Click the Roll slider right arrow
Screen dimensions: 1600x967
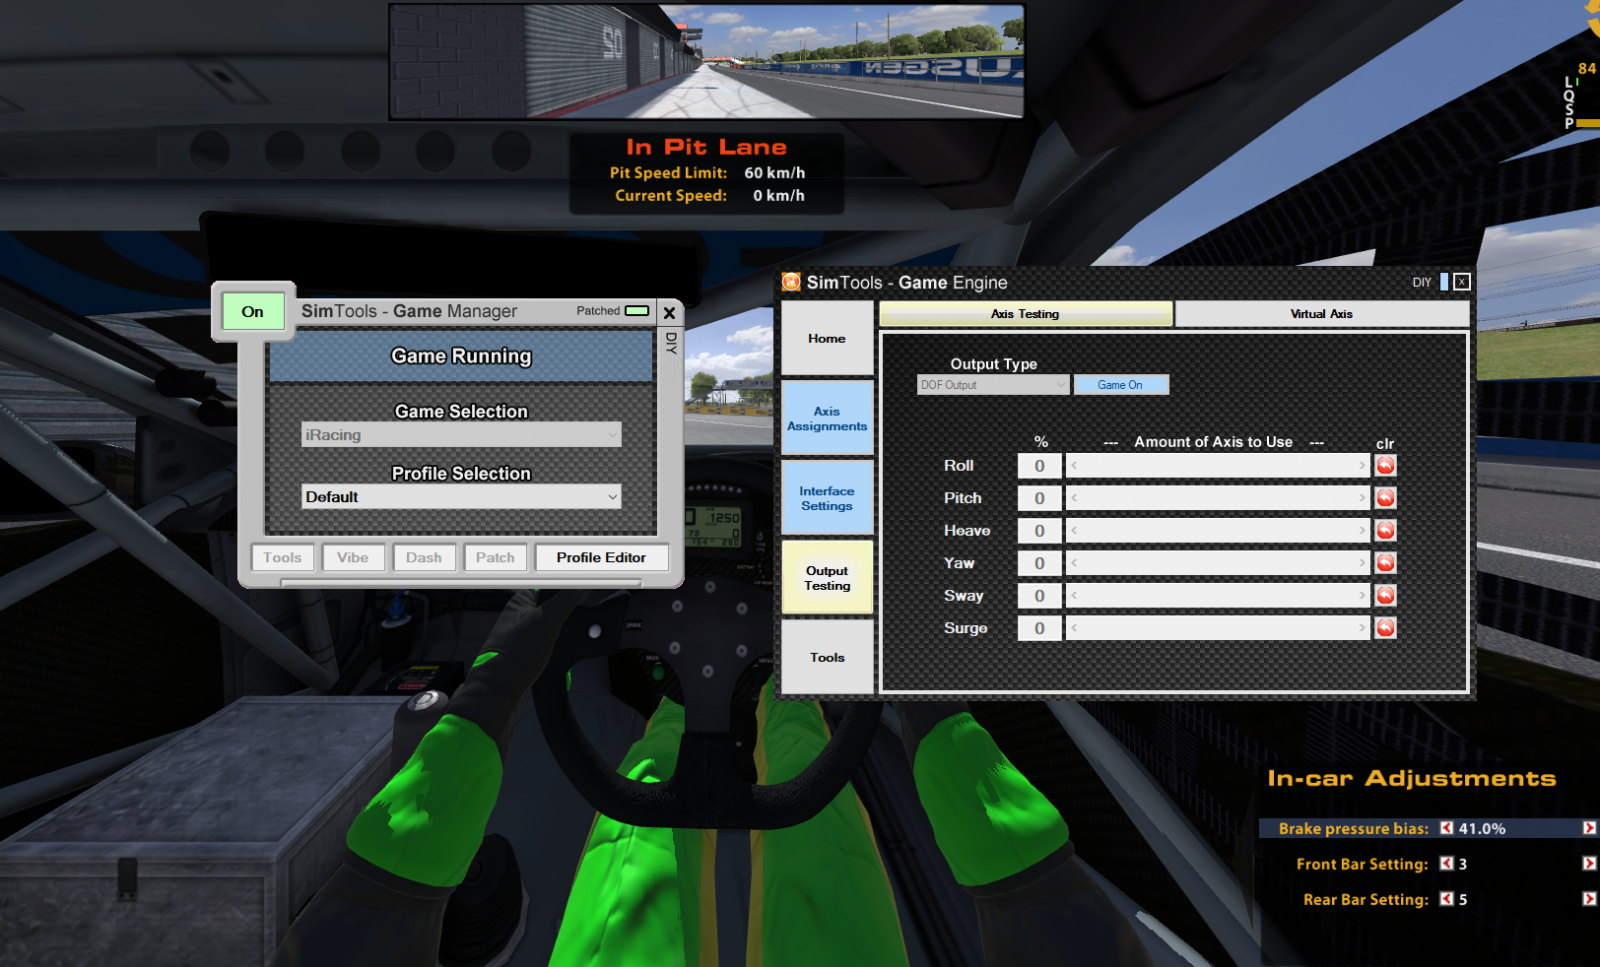(1362, 465)
